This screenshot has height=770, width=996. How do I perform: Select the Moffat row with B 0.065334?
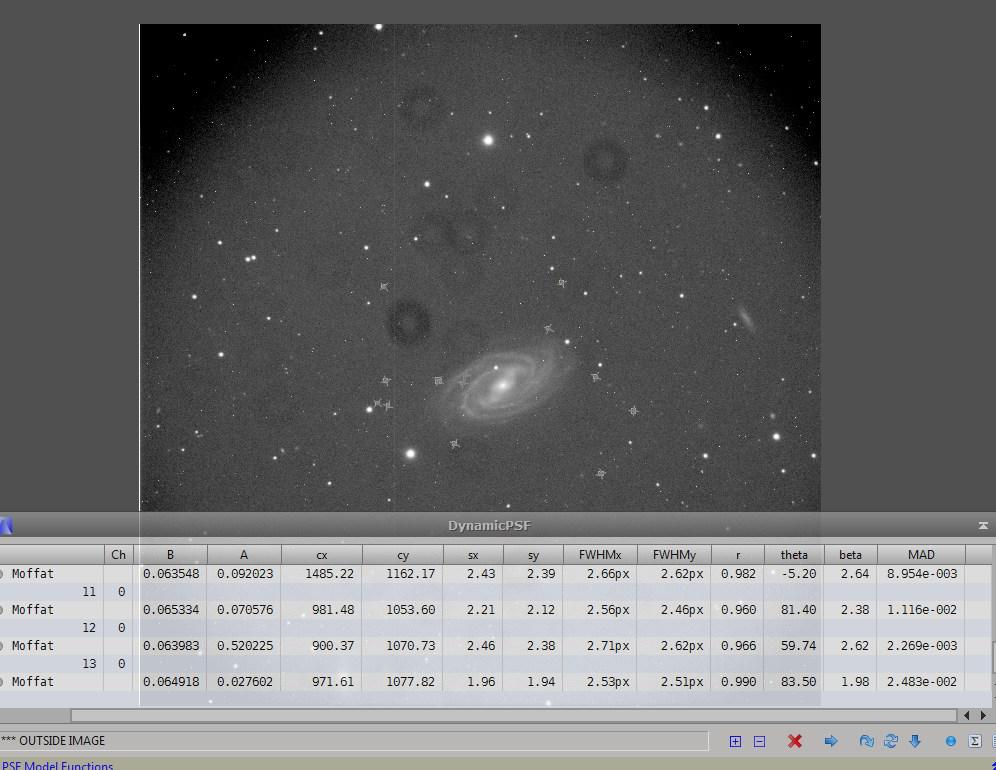pos(495,610)
